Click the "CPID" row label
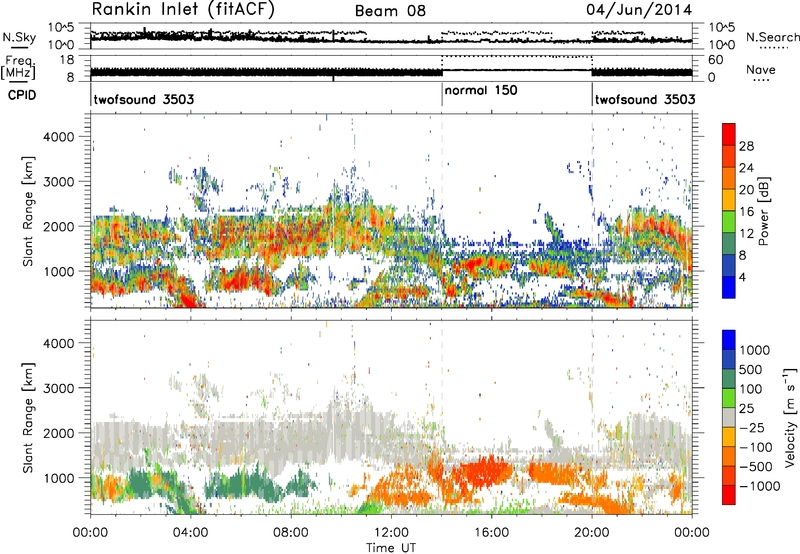 [22, 95]
